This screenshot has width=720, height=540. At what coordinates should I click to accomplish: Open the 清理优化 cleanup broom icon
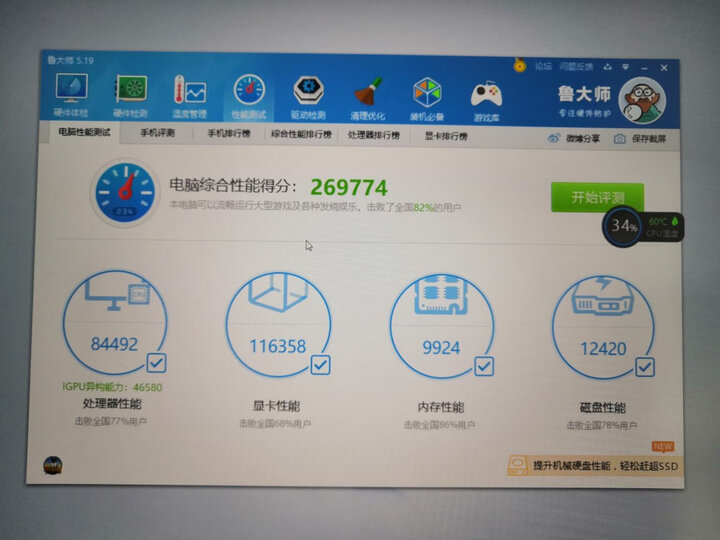tap(368, 92)
